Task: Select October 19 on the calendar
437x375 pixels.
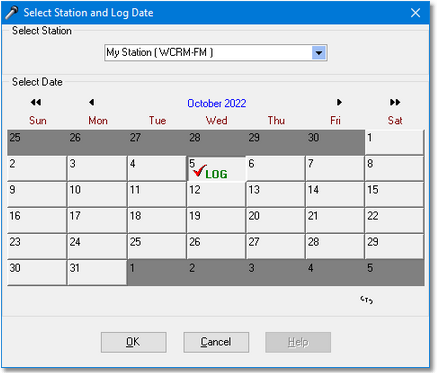Action: [216, 220]
